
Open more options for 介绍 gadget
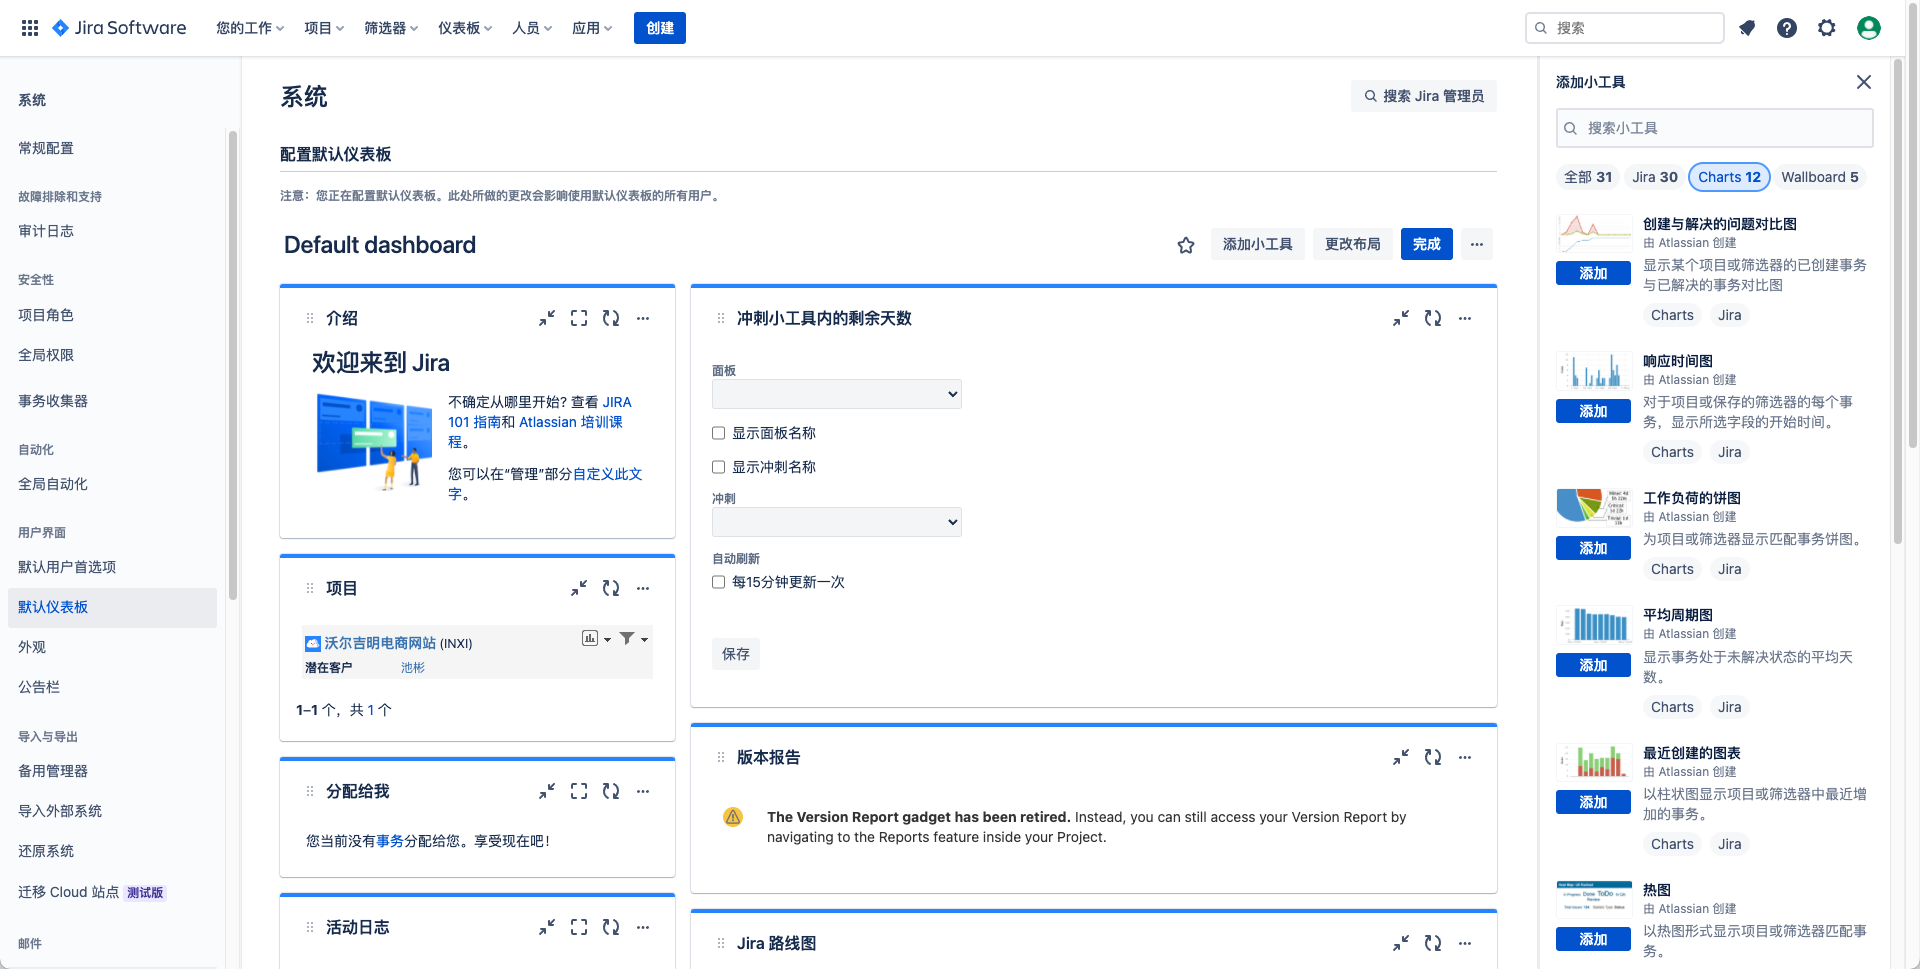[643, 318]
